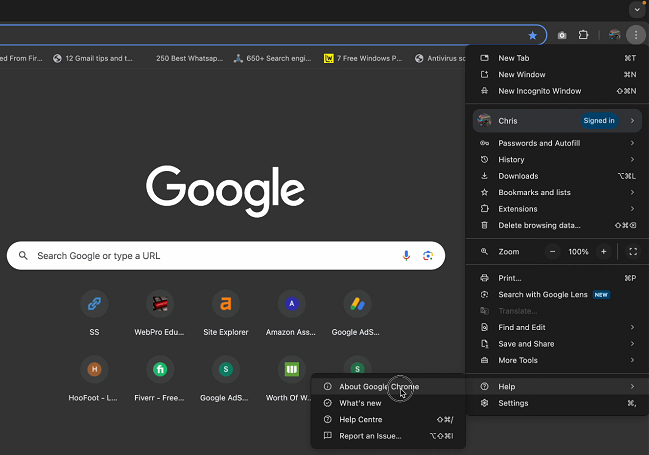This screenshot has width=649, height=455.
Task: Click the Help menu item
Action: click(557, 387)
